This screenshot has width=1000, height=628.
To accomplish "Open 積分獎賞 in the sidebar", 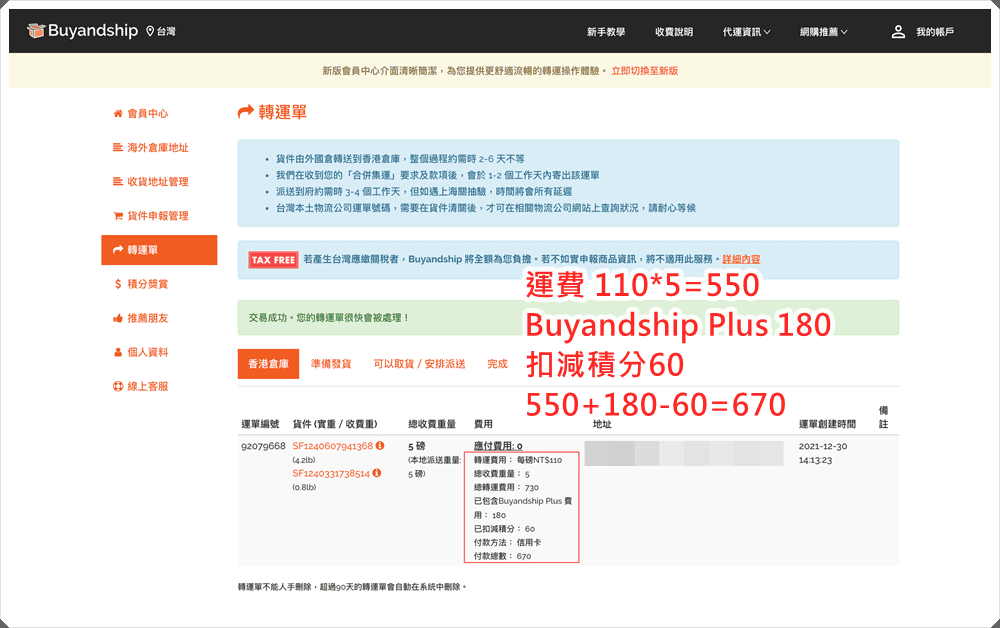I will click(x=147, y=284).
